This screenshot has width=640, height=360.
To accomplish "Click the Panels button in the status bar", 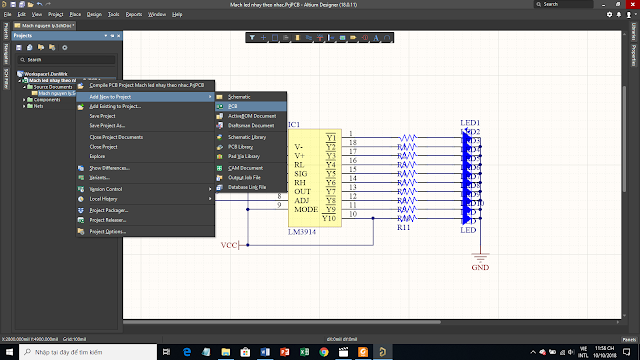I will click(x=629, y=340).
